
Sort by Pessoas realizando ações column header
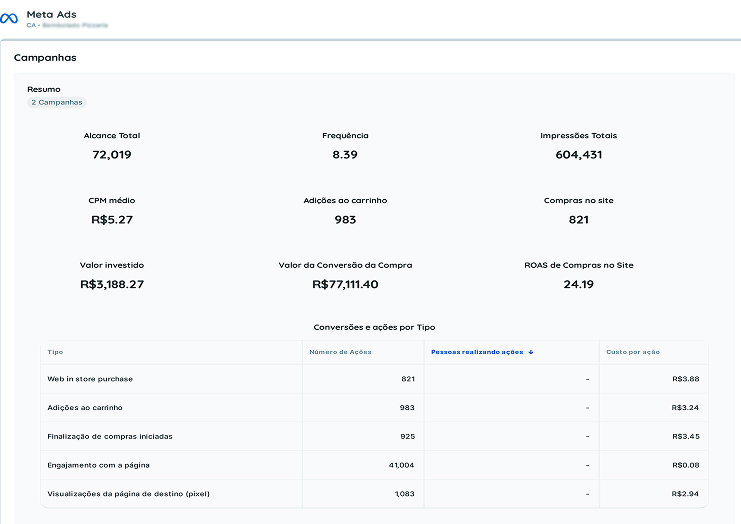[477, 352]
